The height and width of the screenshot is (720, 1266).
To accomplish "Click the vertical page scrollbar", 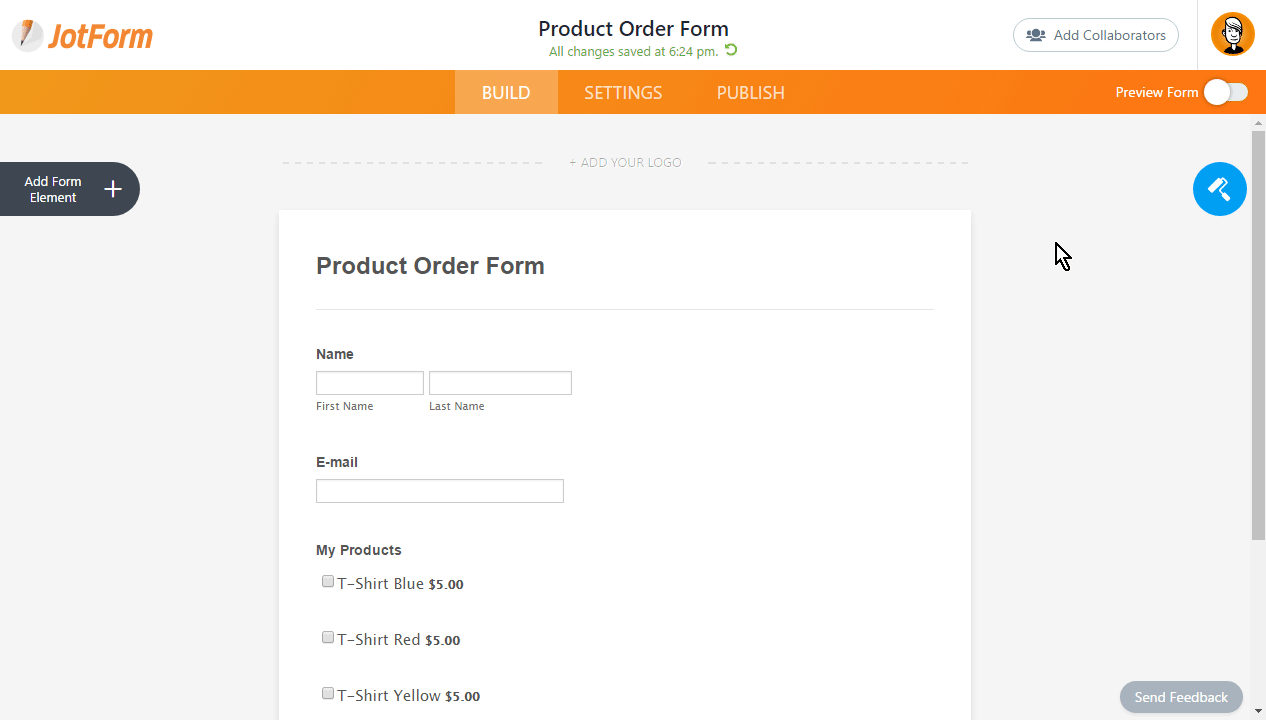I will pos(1258,336).
